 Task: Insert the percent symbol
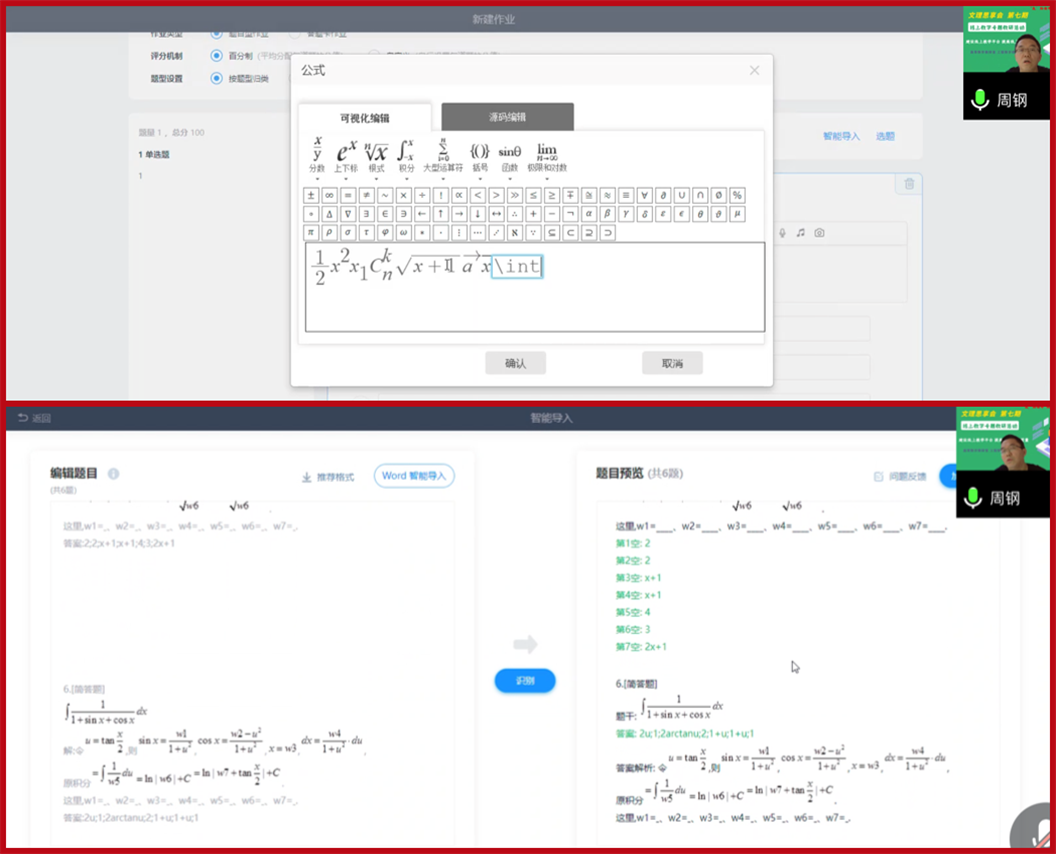pos(737,195)
